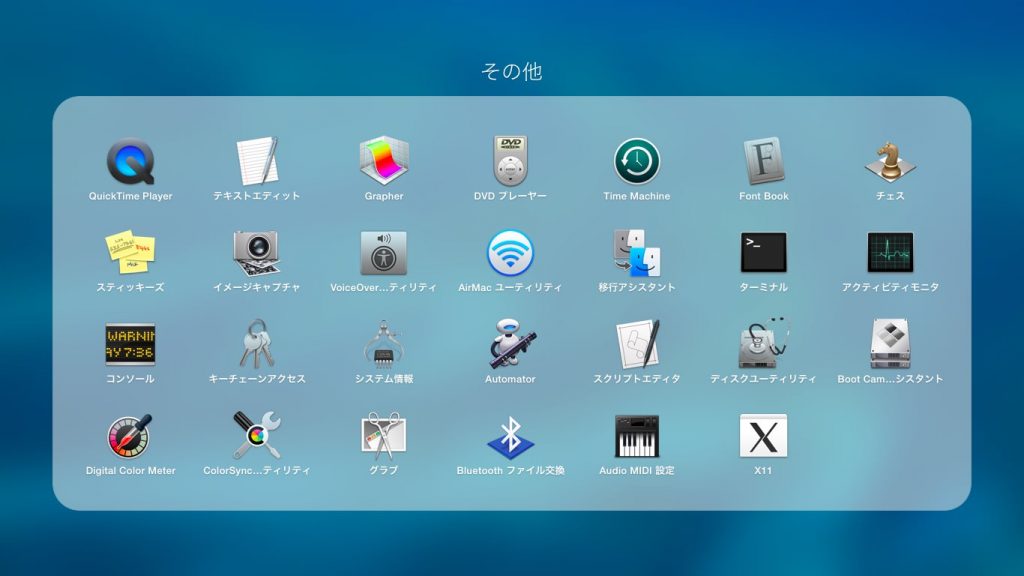Open the コンソール app

(x=131, y=344)
